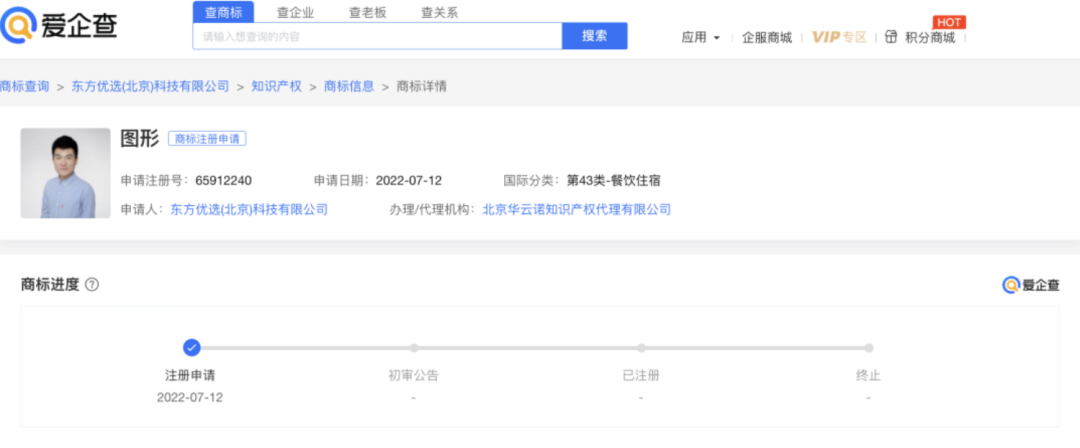Focus the search input field
Viewport: 1080px width, 448px height.
pyautogui.click(x=377, y=36)
